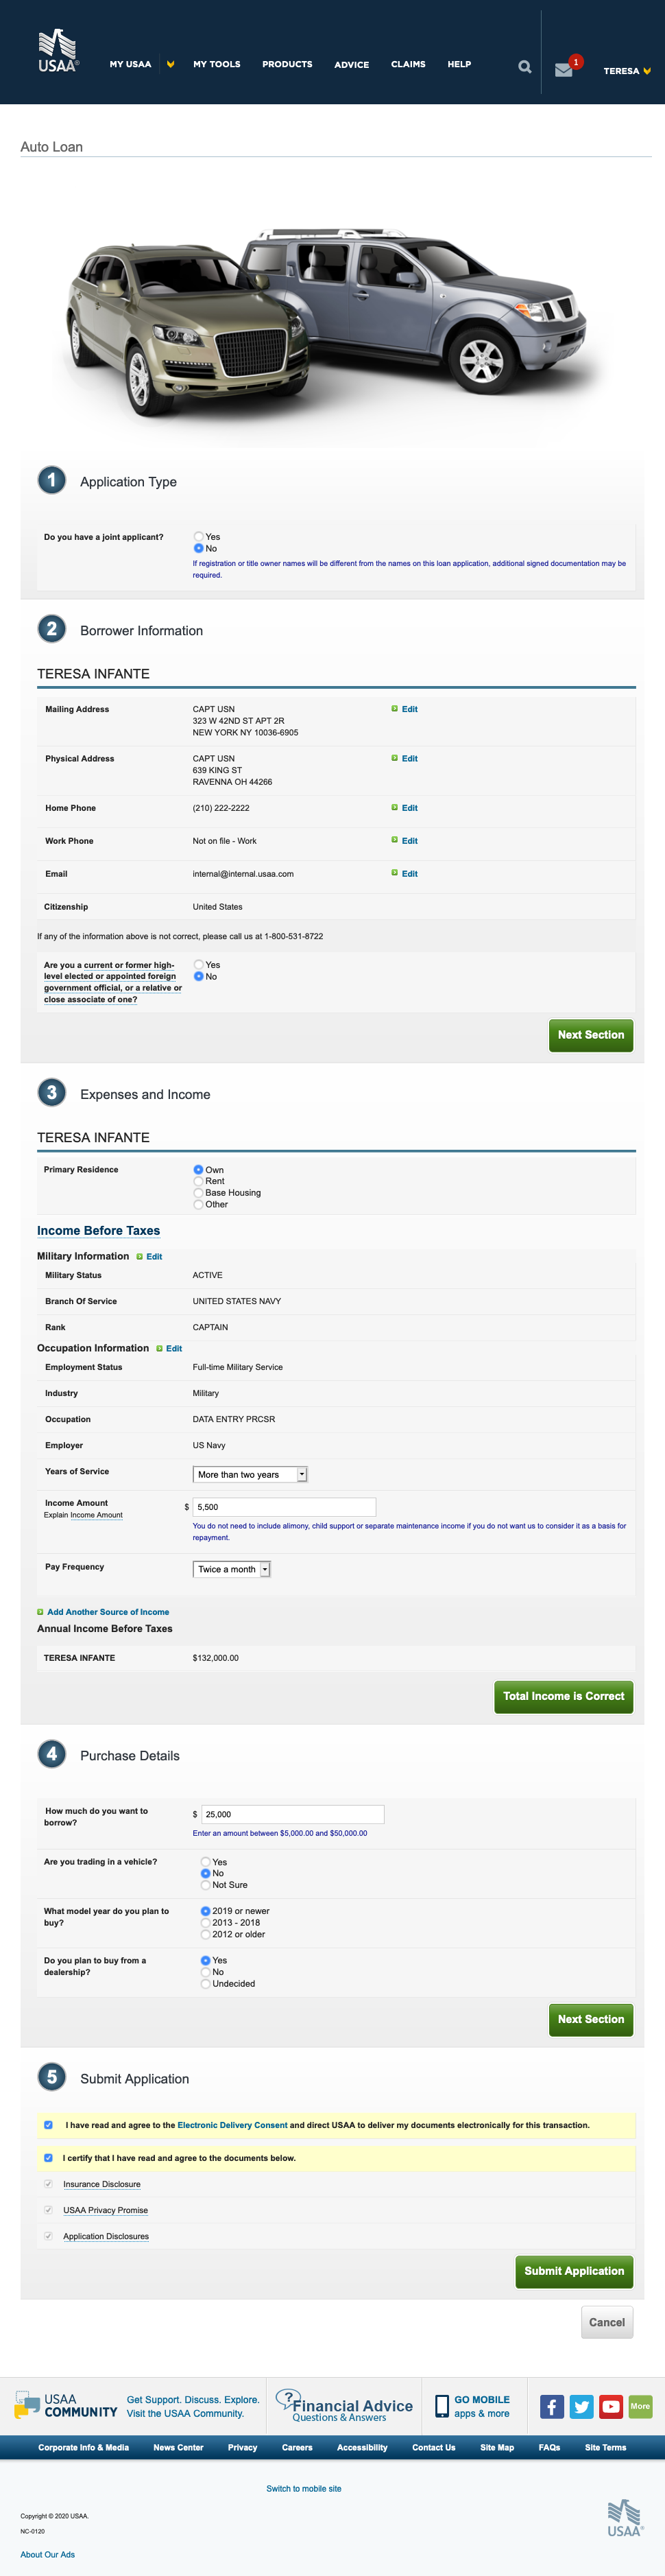The height and width of the screenshot is (2576, 665).
Task: Open USAA Twitter page icon
Action: (x=582, y=2406)
